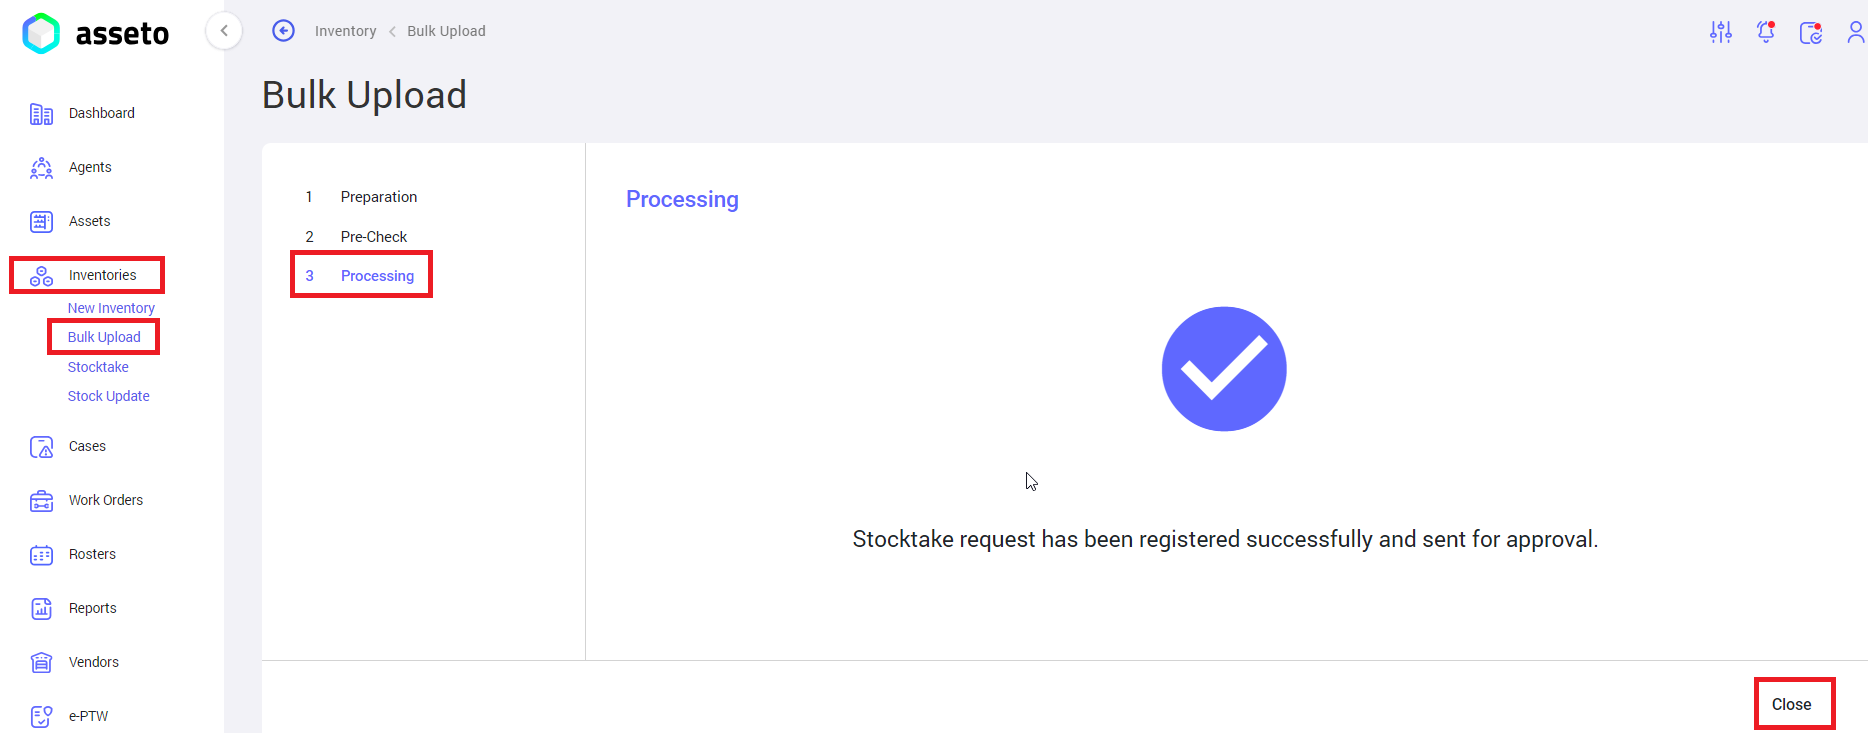Screen dimensions: 1868x733
Task: Click the Assets icon in sidebar
Action: 41,222
